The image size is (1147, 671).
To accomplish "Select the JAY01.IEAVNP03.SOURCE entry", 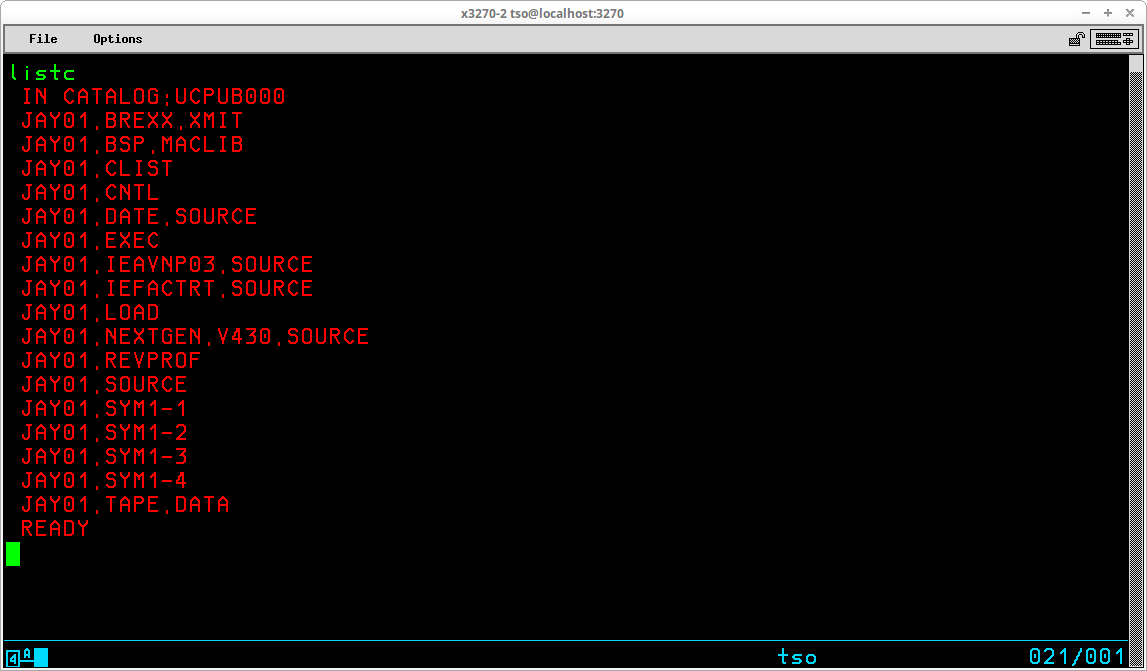I will [167, 264].
